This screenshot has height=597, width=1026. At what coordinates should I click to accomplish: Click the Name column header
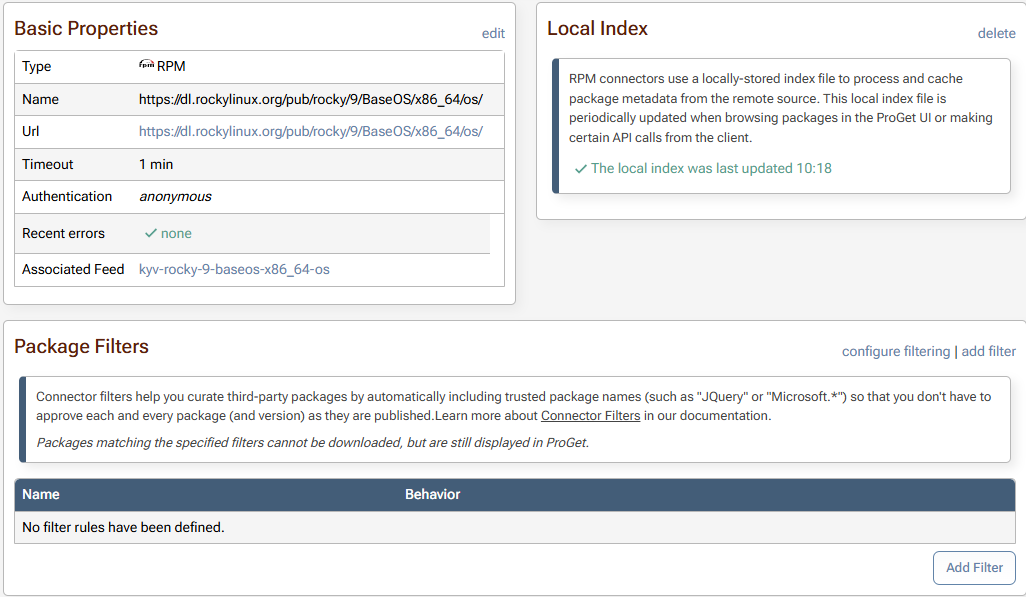41,494
